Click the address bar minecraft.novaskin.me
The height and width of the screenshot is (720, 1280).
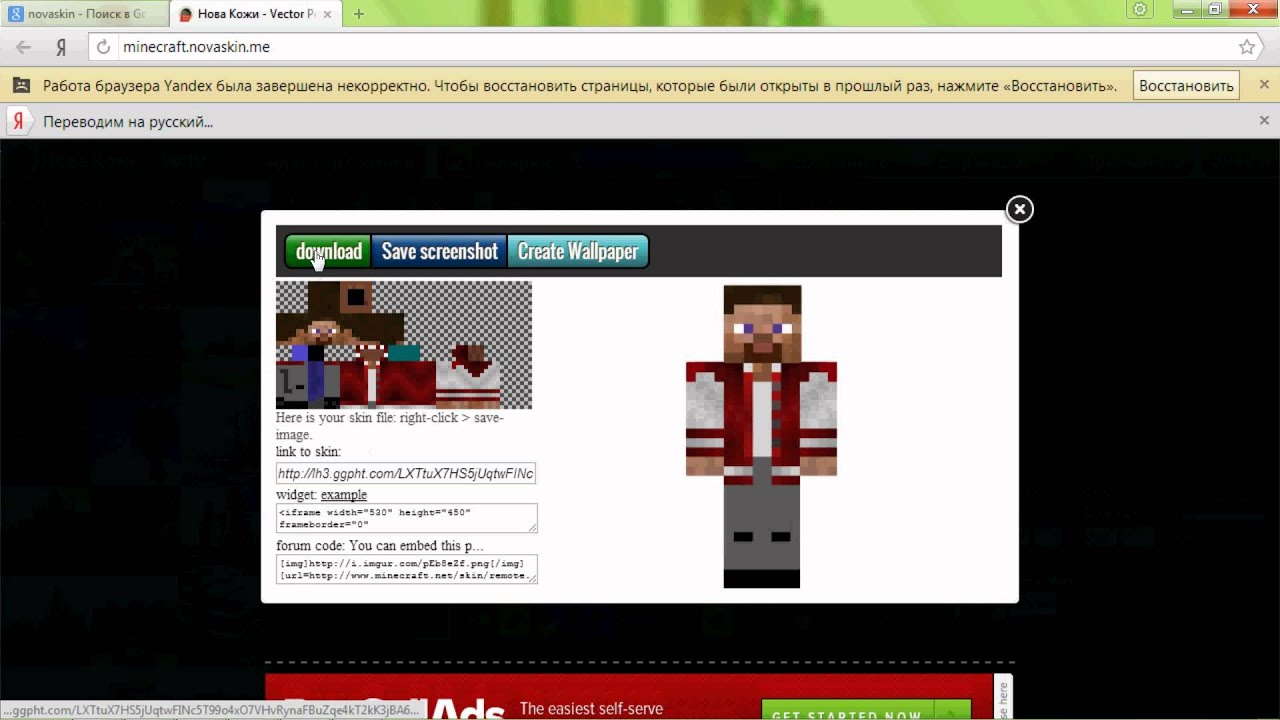(x=196, y=47)
